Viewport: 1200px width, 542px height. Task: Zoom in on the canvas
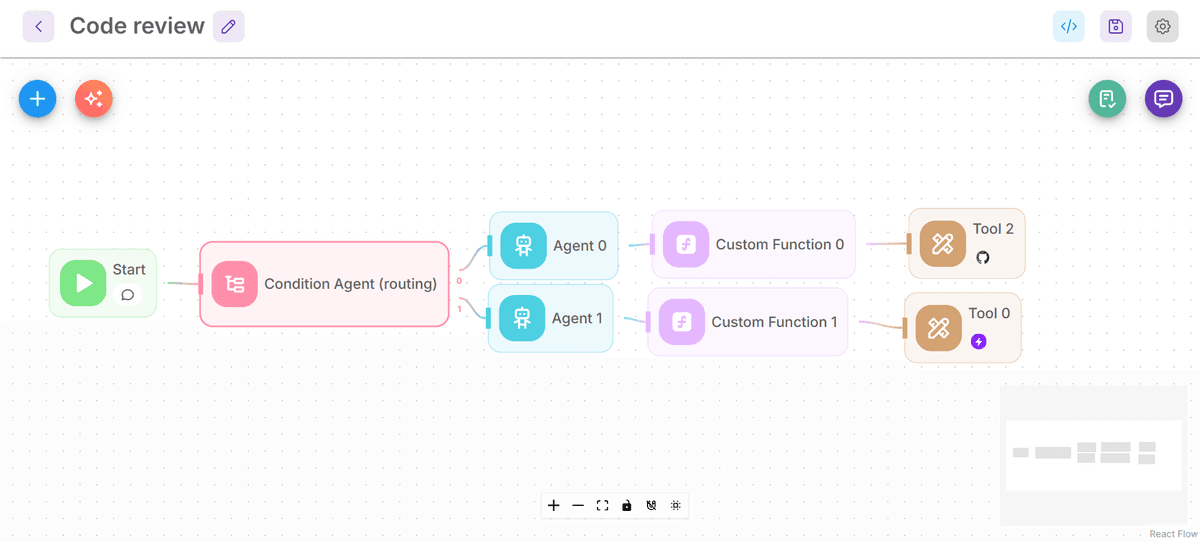(554, 506)
